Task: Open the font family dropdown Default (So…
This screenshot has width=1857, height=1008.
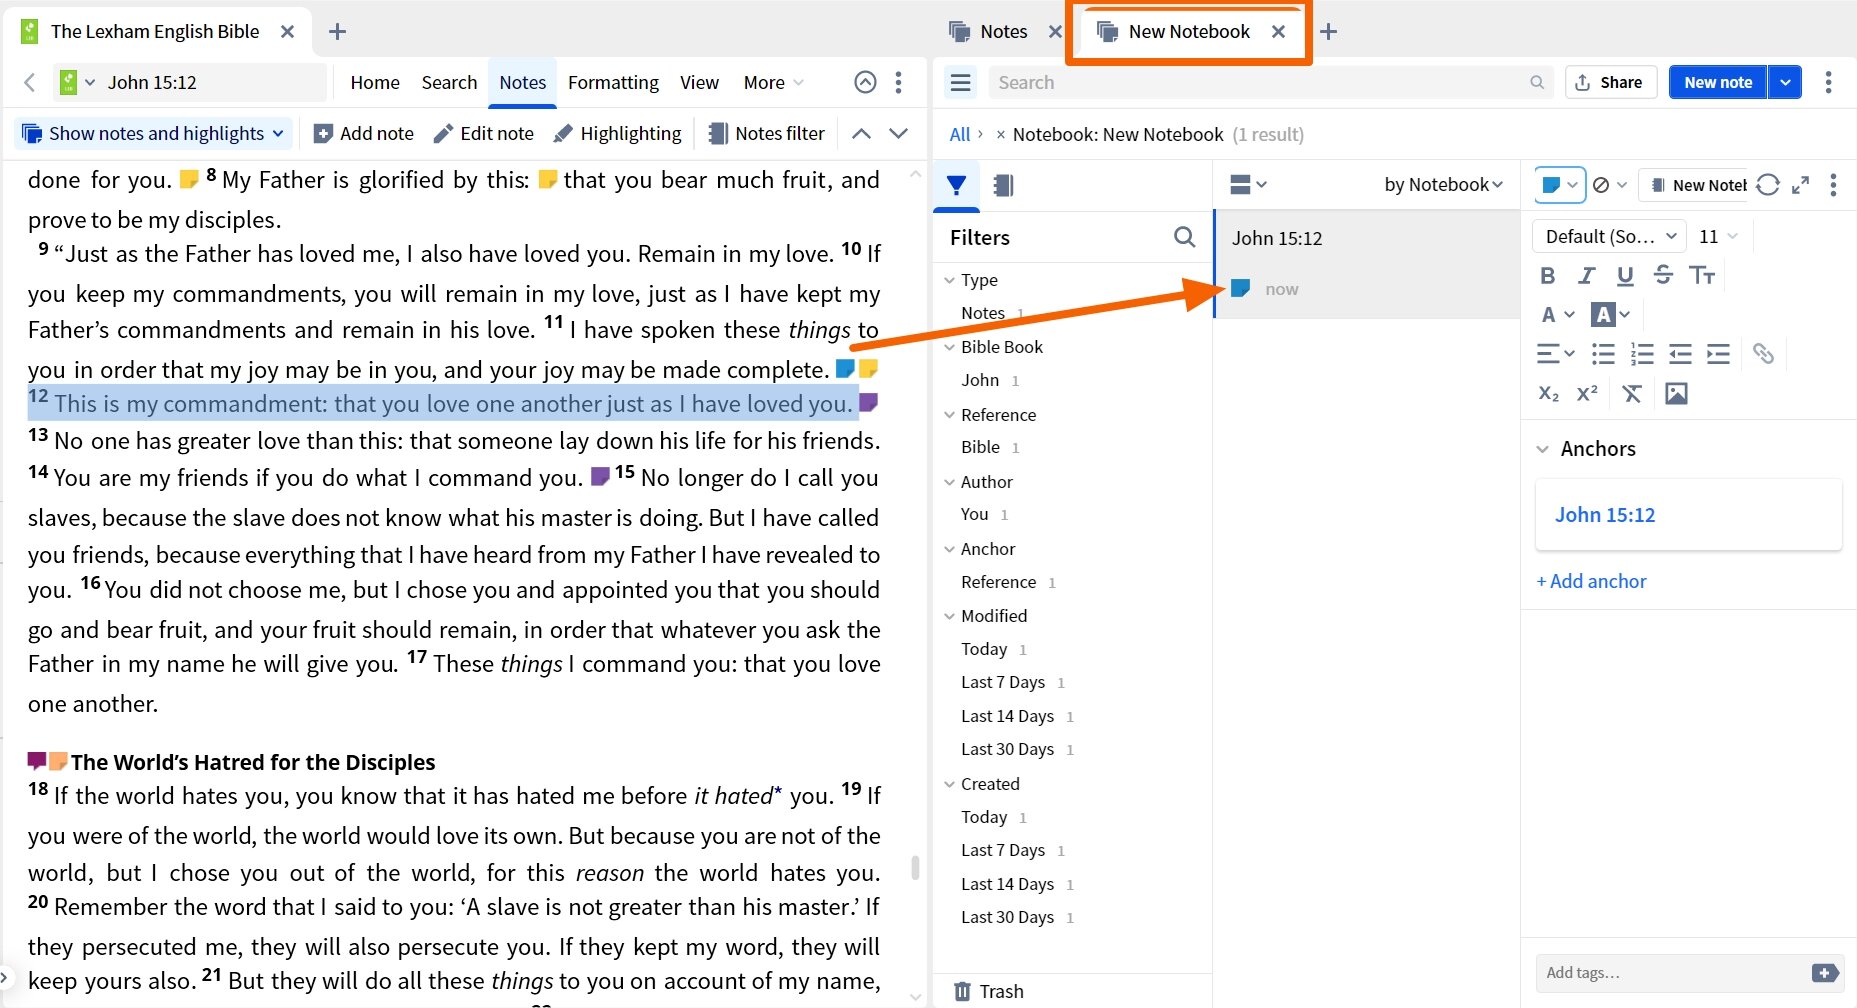Action: coord(1610,236)
